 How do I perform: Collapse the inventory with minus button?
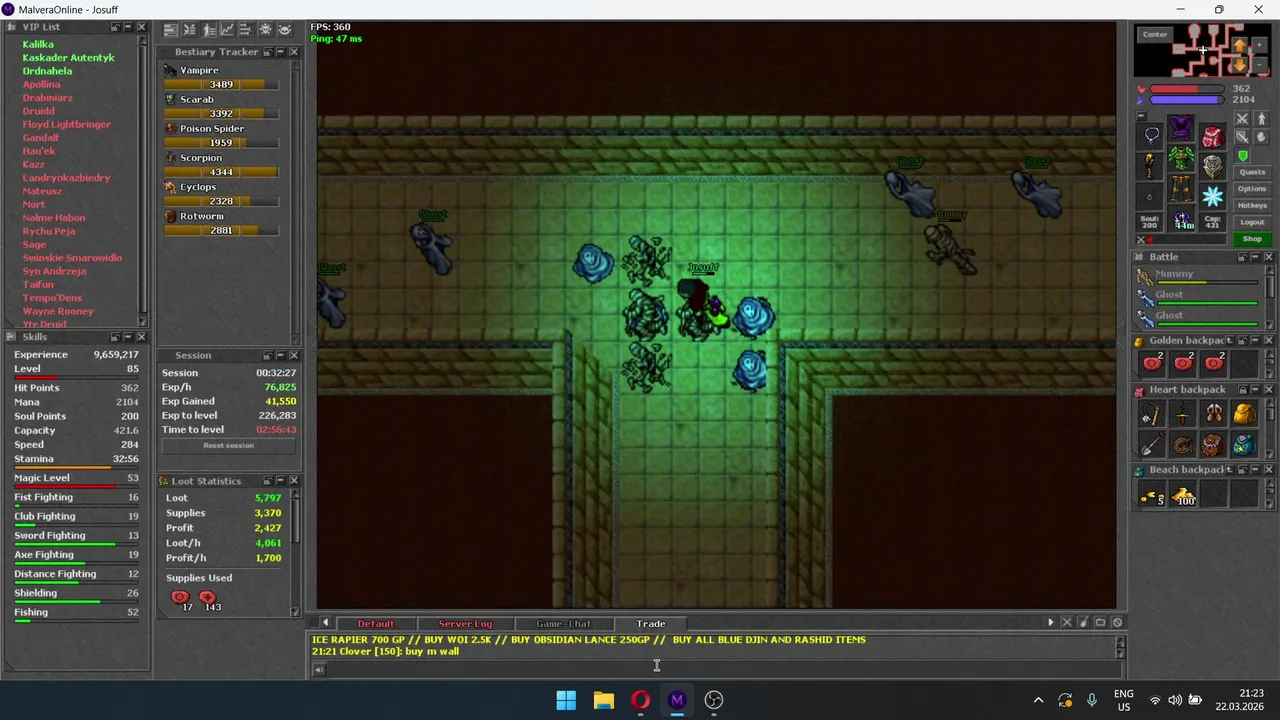(1141, 116)
